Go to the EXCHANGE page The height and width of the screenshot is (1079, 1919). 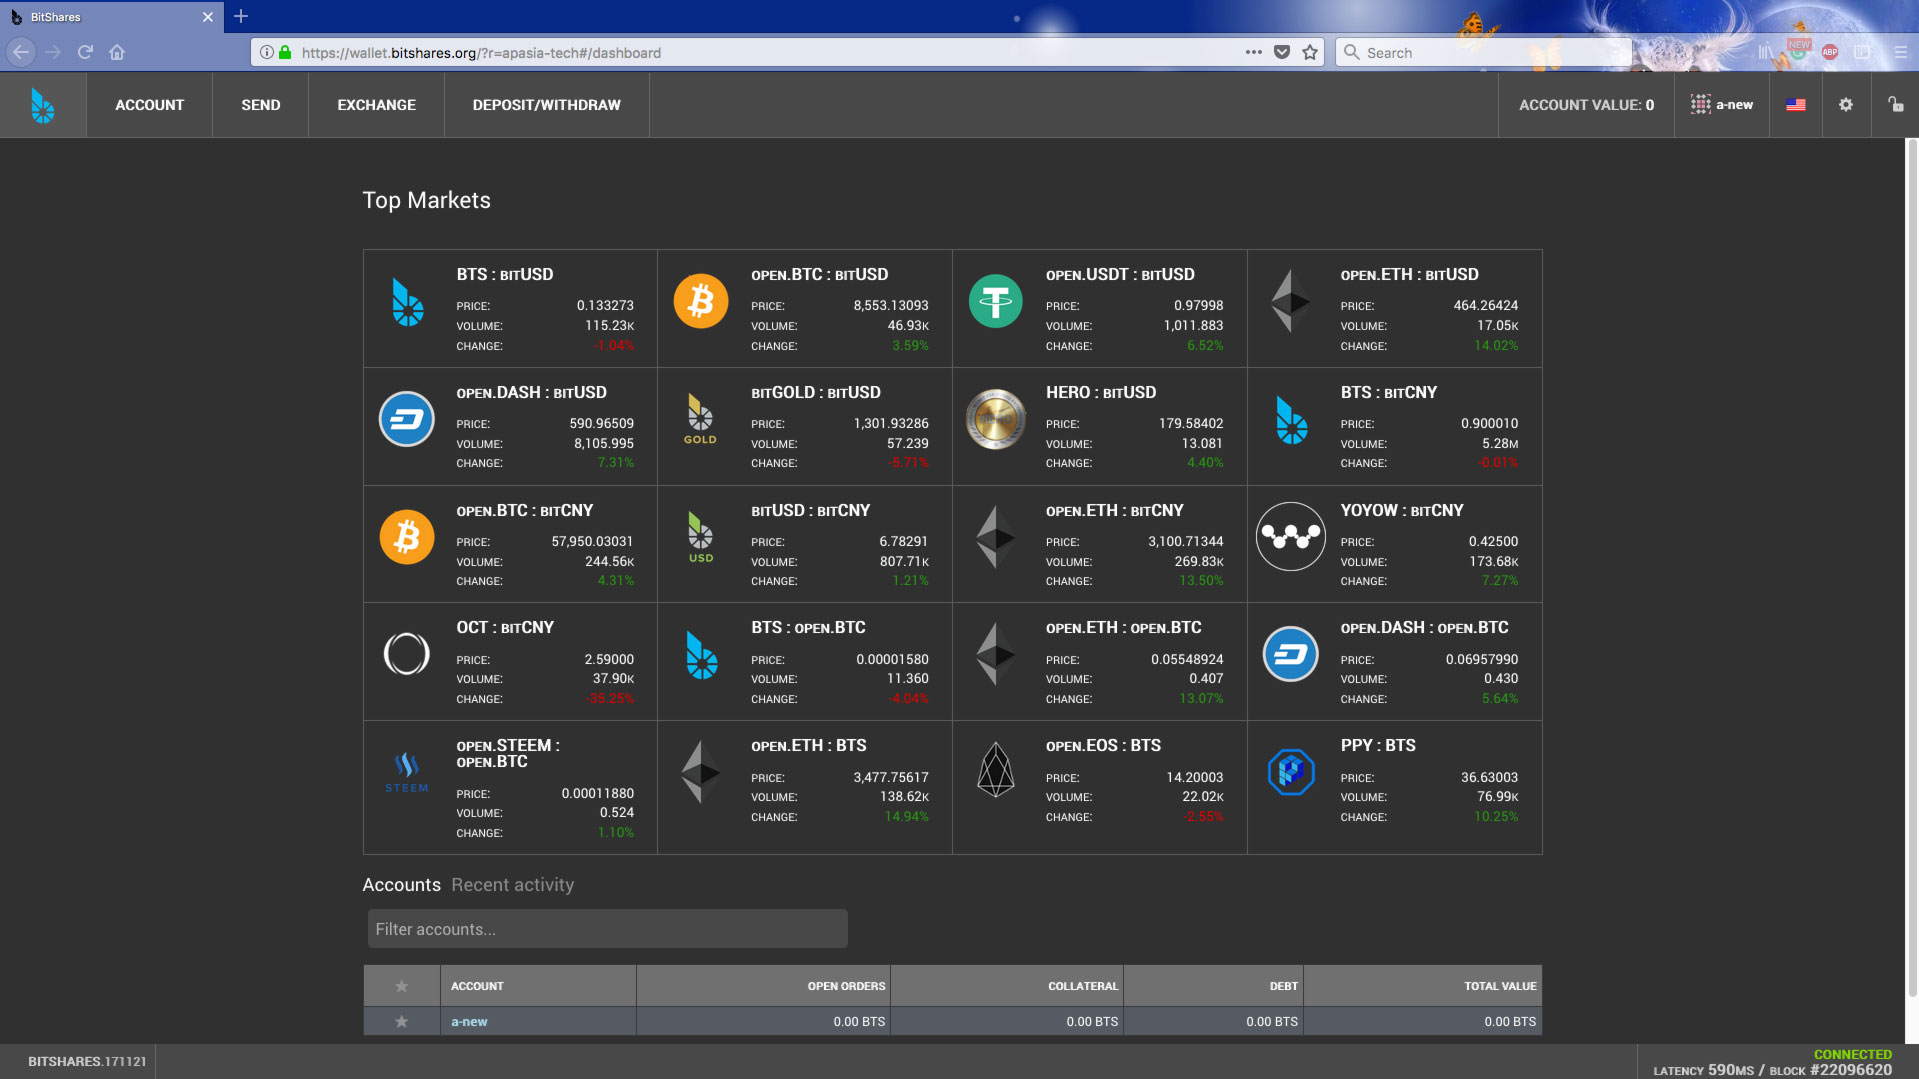pyautogui.click(x=377, y=105)
